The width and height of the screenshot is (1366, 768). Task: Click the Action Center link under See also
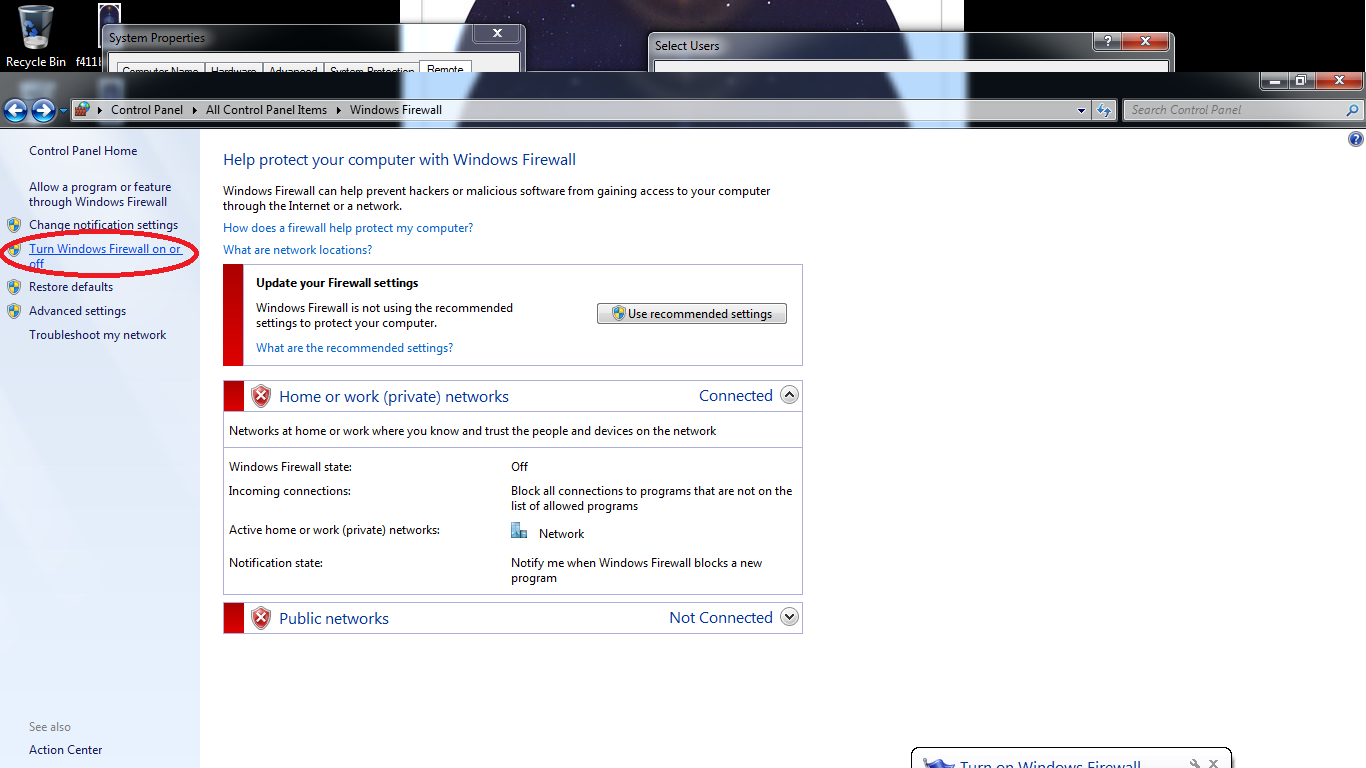coord(65,749)
